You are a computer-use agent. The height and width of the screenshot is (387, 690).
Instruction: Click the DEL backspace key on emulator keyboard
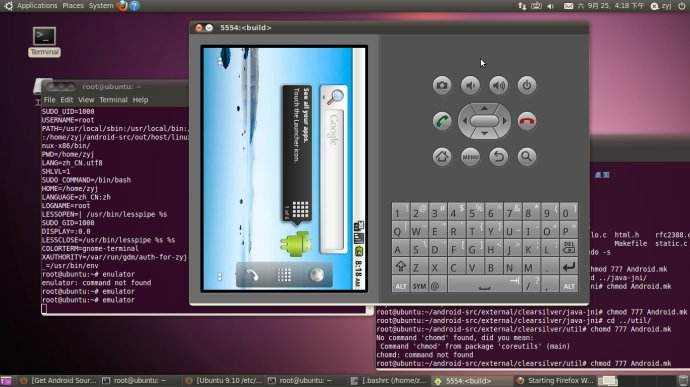click(569, 249)
